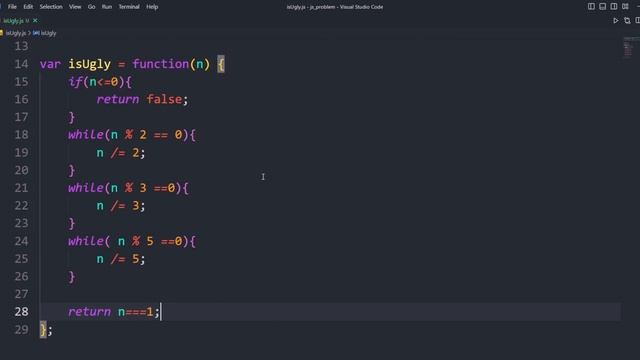Click the 'function' keyword on line 14
This screenshot has height=360, width=640.
[160, 64]
